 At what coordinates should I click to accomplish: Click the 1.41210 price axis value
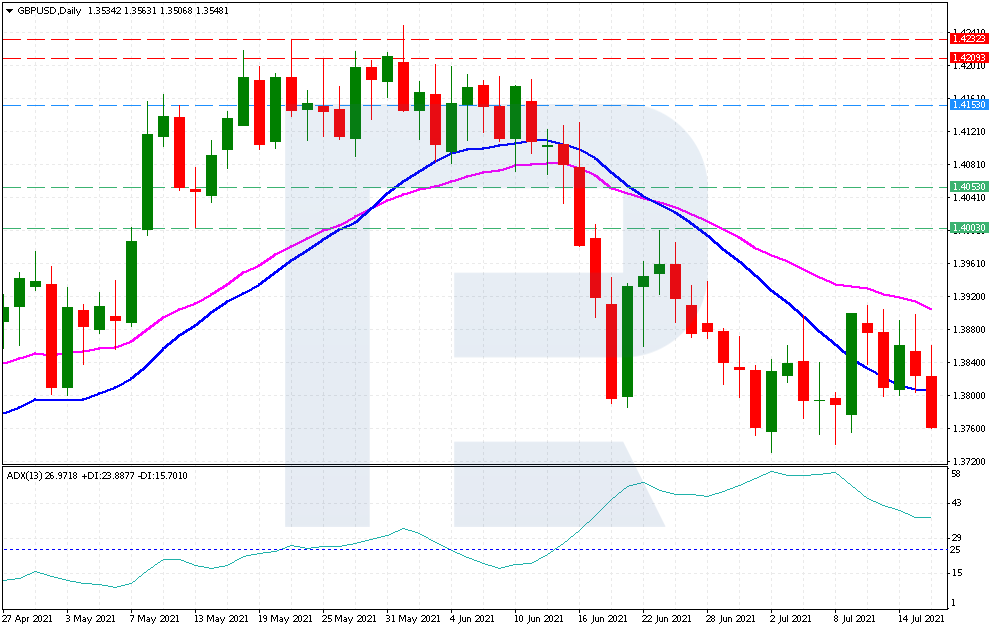[969, 132]
